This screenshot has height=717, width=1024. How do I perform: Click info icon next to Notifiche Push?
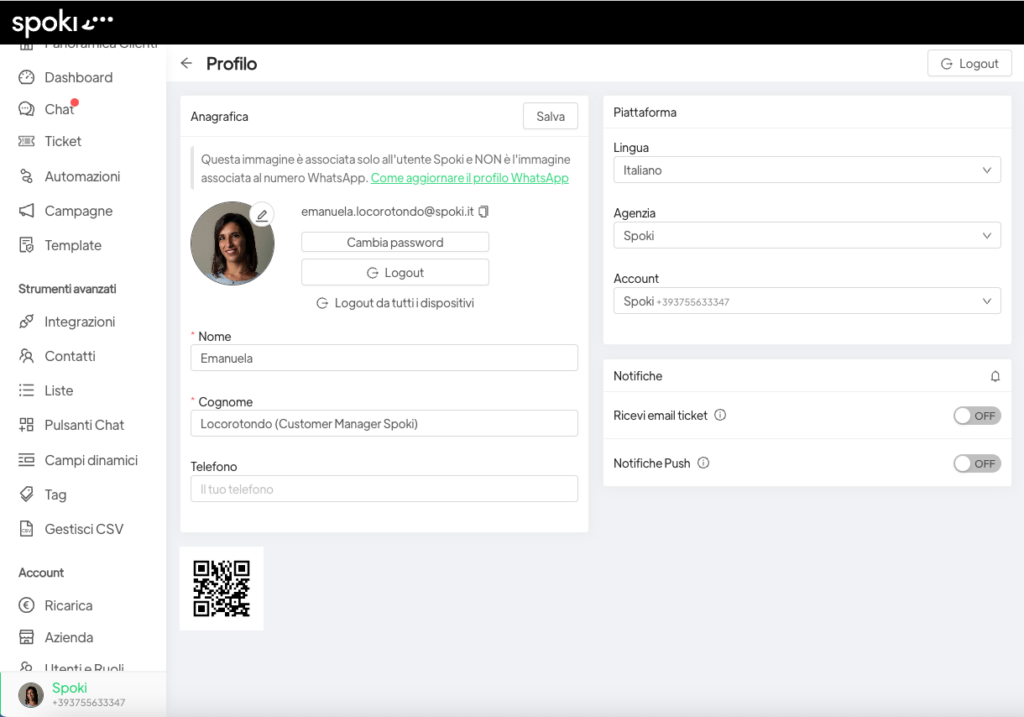[703, 463]
